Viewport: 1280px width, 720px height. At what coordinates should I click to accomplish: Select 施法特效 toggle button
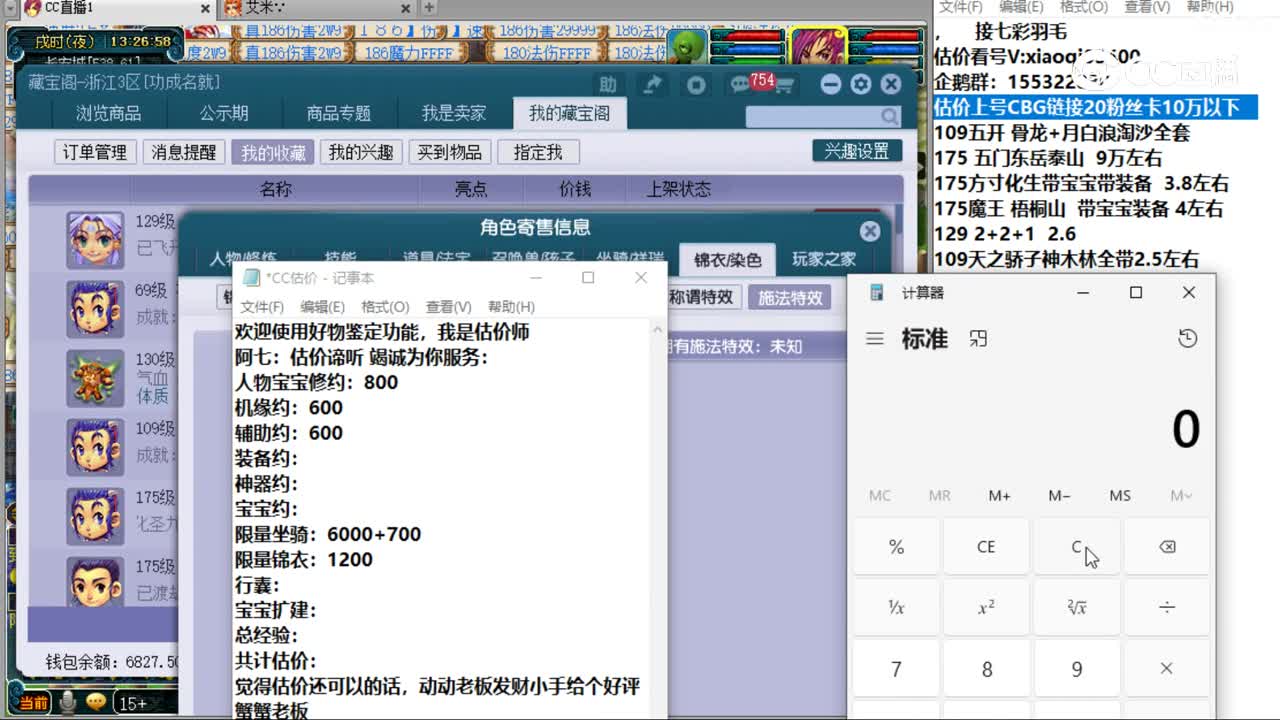tap(790, 297)
